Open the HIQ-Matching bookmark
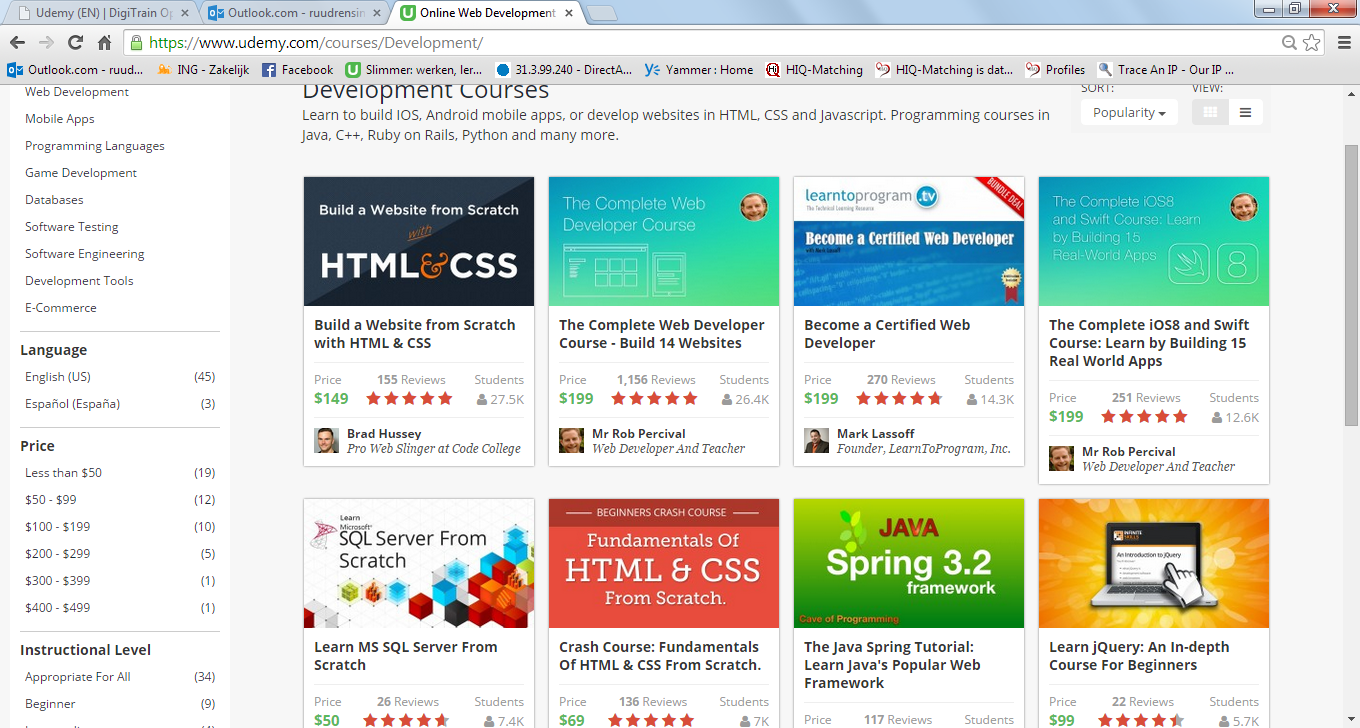This screenshot has height=728, width=1360. (x=814, y=70)
